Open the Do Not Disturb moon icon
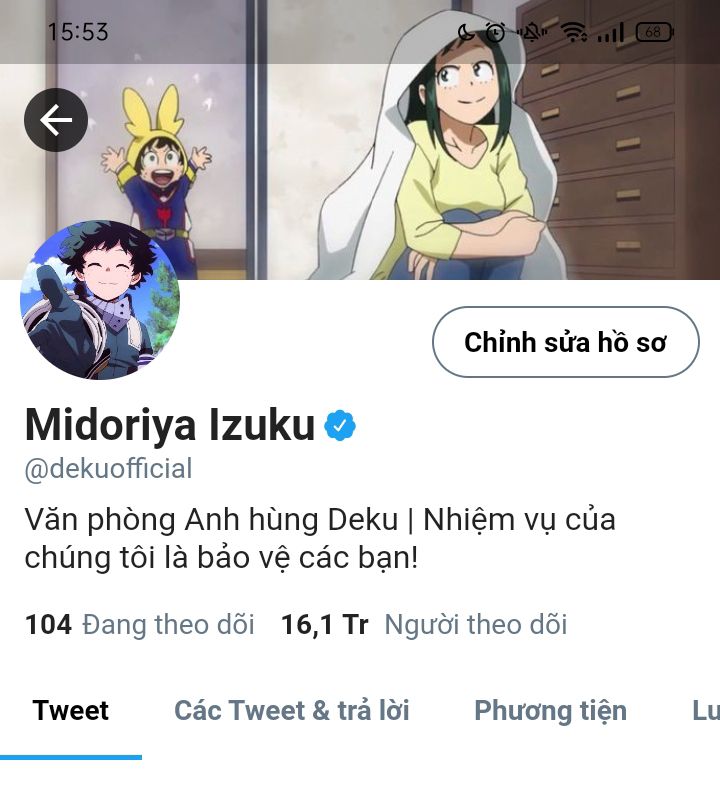 tap(466, 33)
